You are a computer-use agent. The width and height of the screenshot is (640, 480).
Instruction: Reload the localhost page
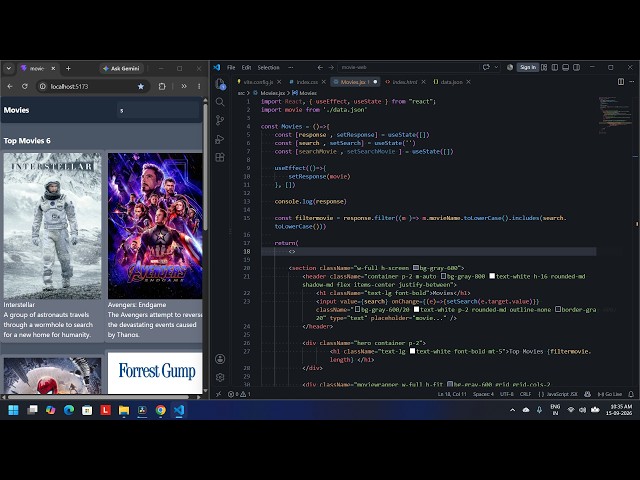25,87
